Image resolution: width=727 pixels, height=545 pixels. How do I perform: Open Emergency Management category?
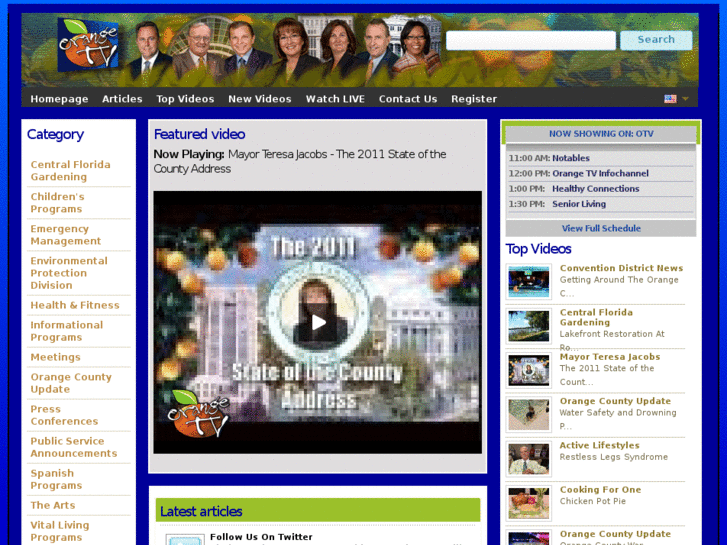(66, 235)
